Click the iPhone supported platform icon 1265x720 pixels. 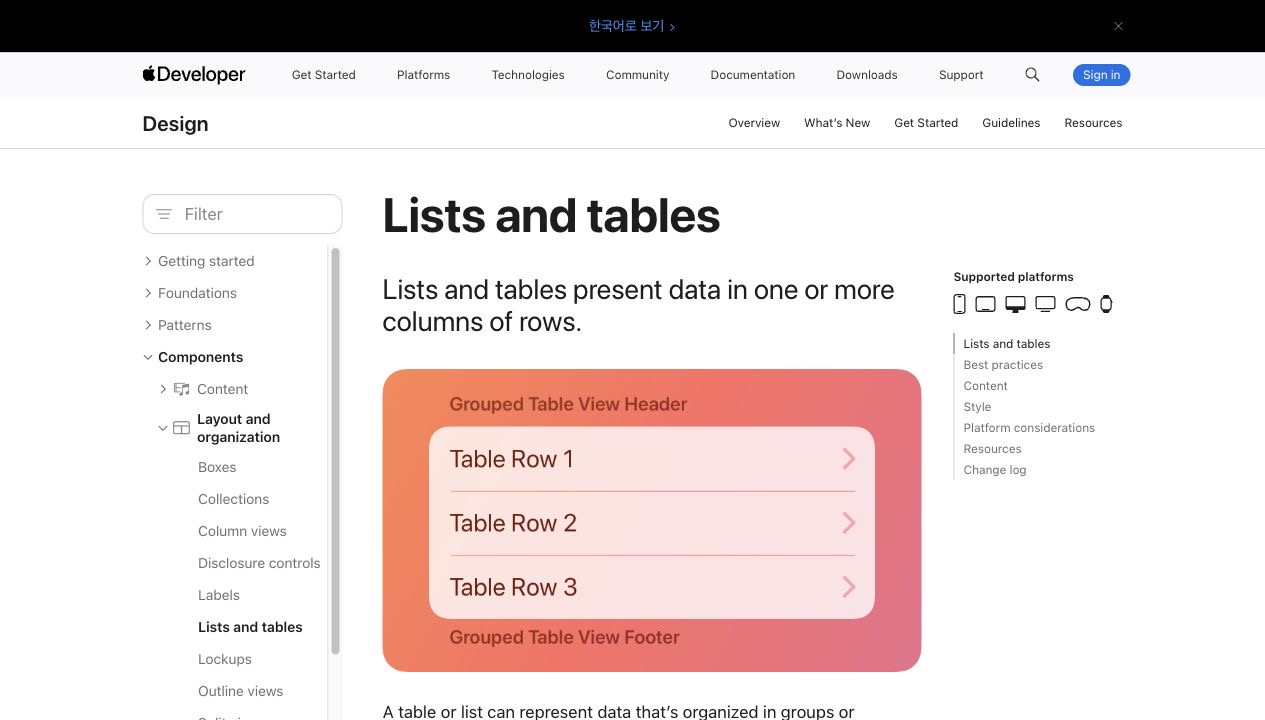[959, 304]
